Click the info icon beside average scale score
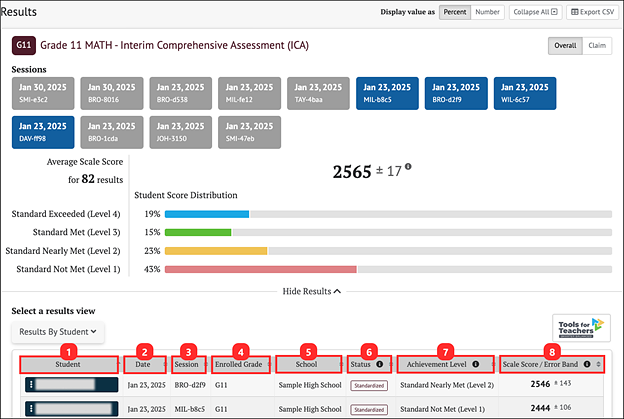This screenshot has height=419, width=624. [x=409, y=168]
